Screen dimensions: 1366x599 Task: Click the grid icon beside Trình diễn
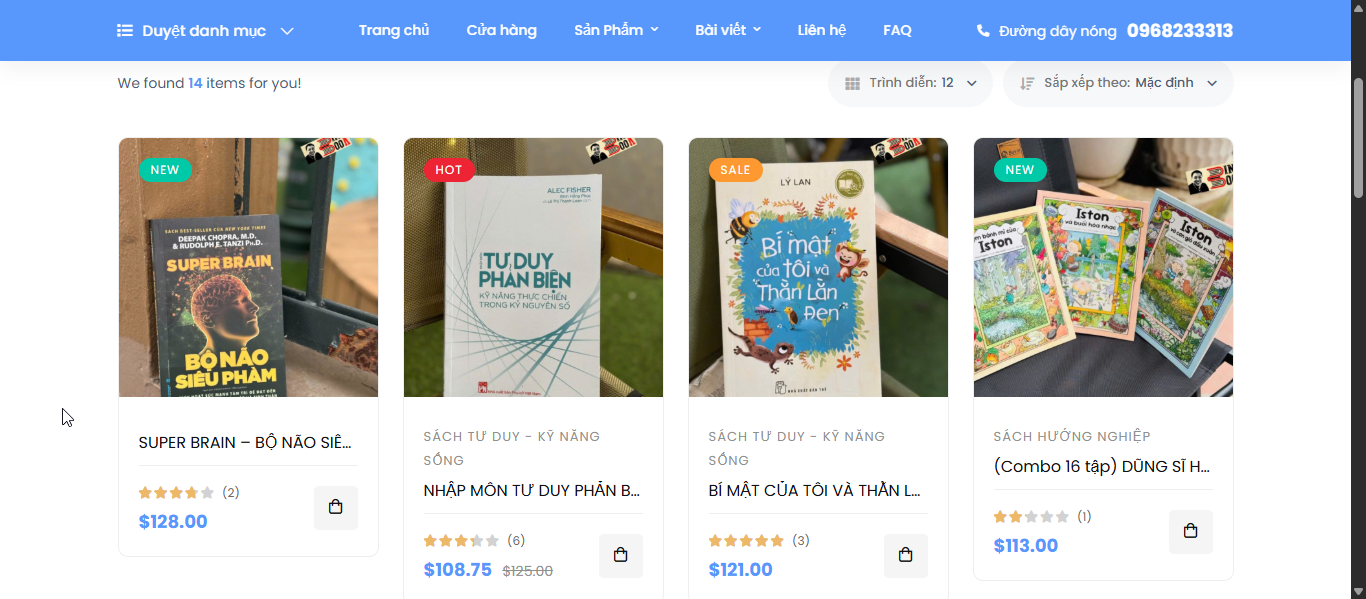[x=852, y=84]
